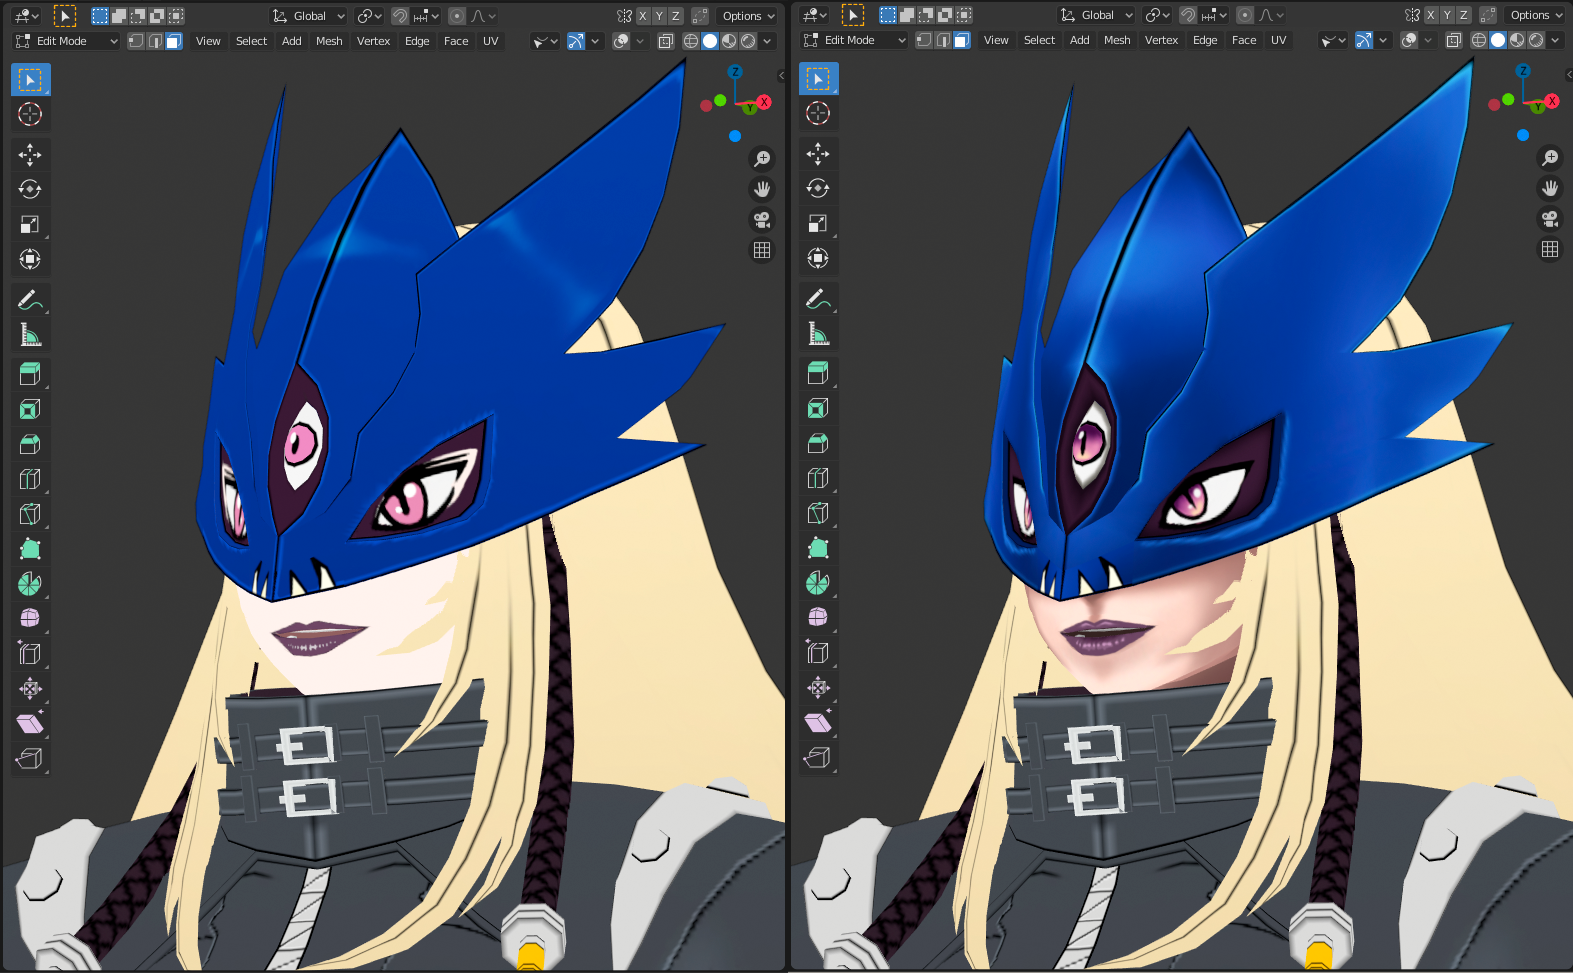This screenshot has width=1573, height=973.
Task: Toggle camera view button in right viewport
Action: [x=1550, y=218]
